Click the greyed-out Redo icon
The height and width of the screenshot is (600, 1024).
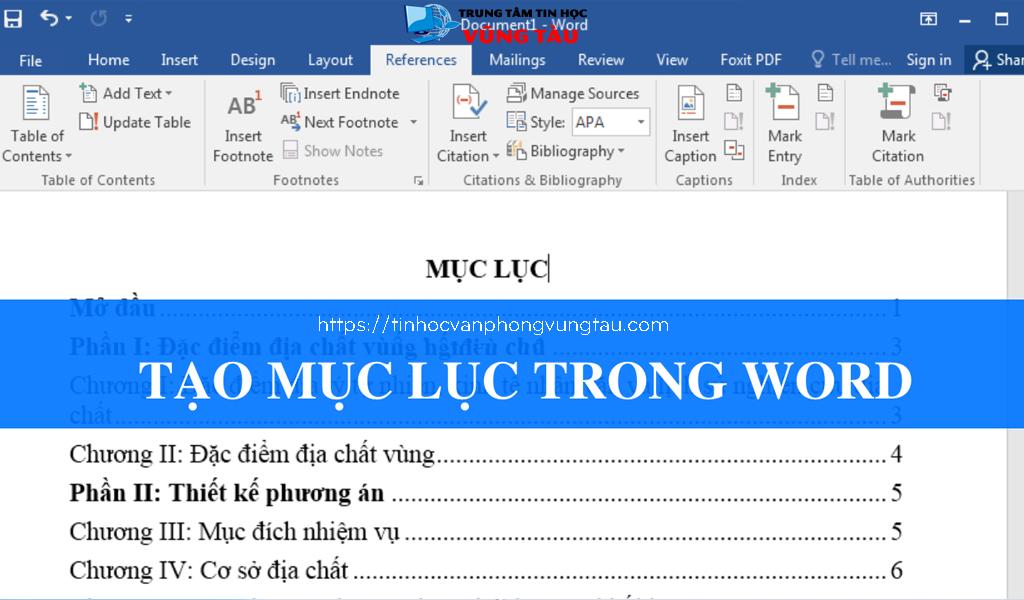point(99,18)
